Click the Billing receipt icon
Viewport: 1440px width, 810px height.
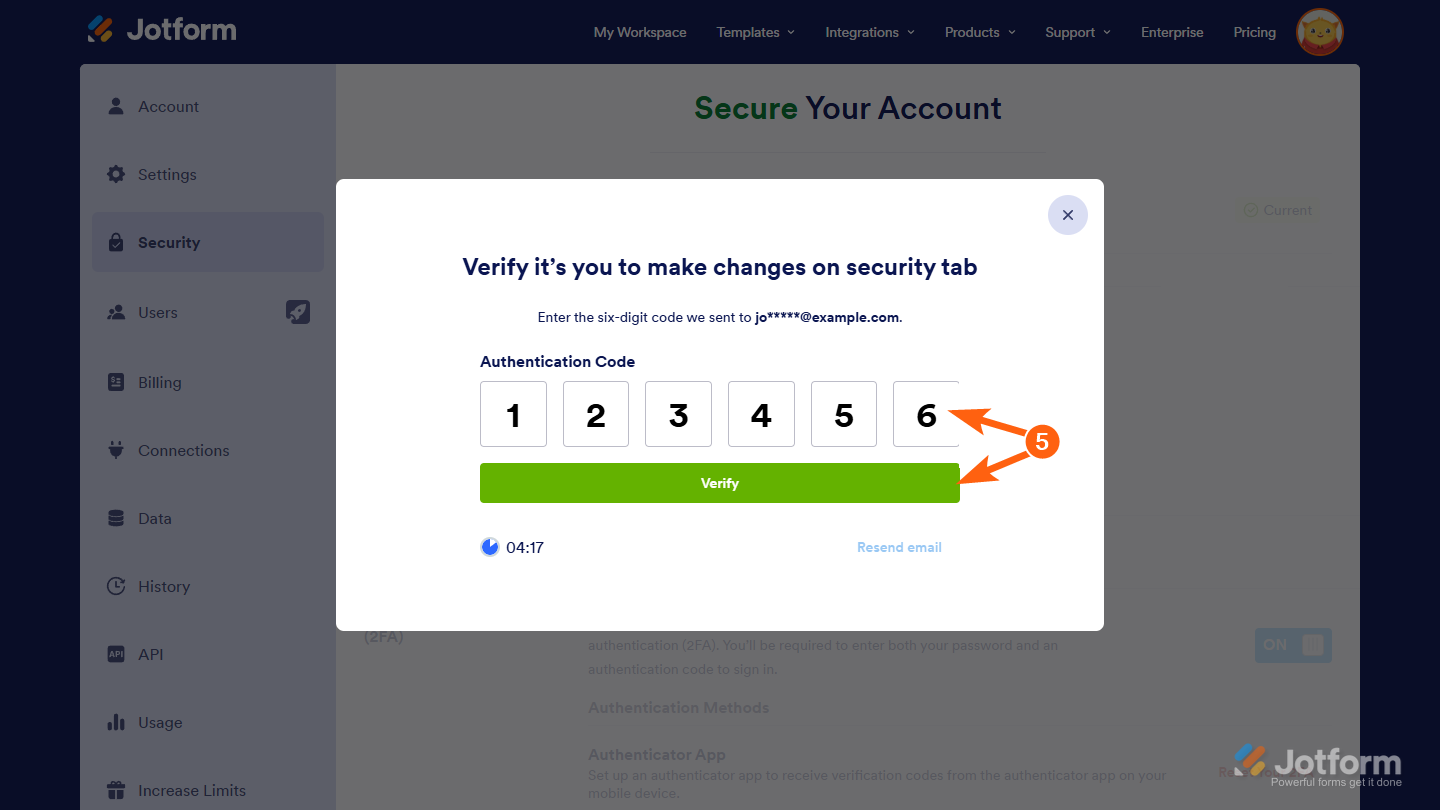coord(116,382)
